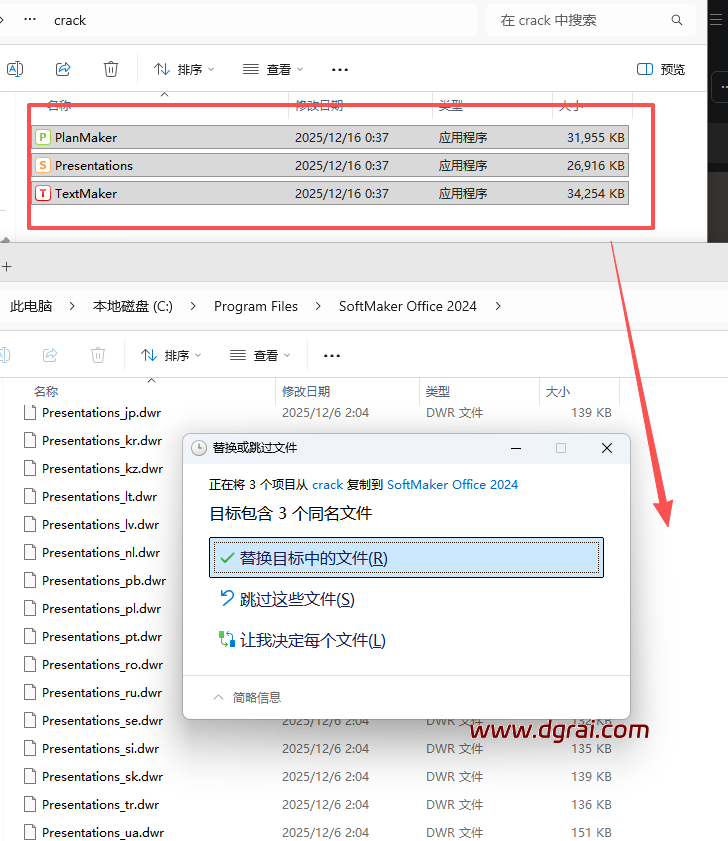Select the Presentations application file
This screenshot has width=728, height=841.
click(x=330, y=165)
